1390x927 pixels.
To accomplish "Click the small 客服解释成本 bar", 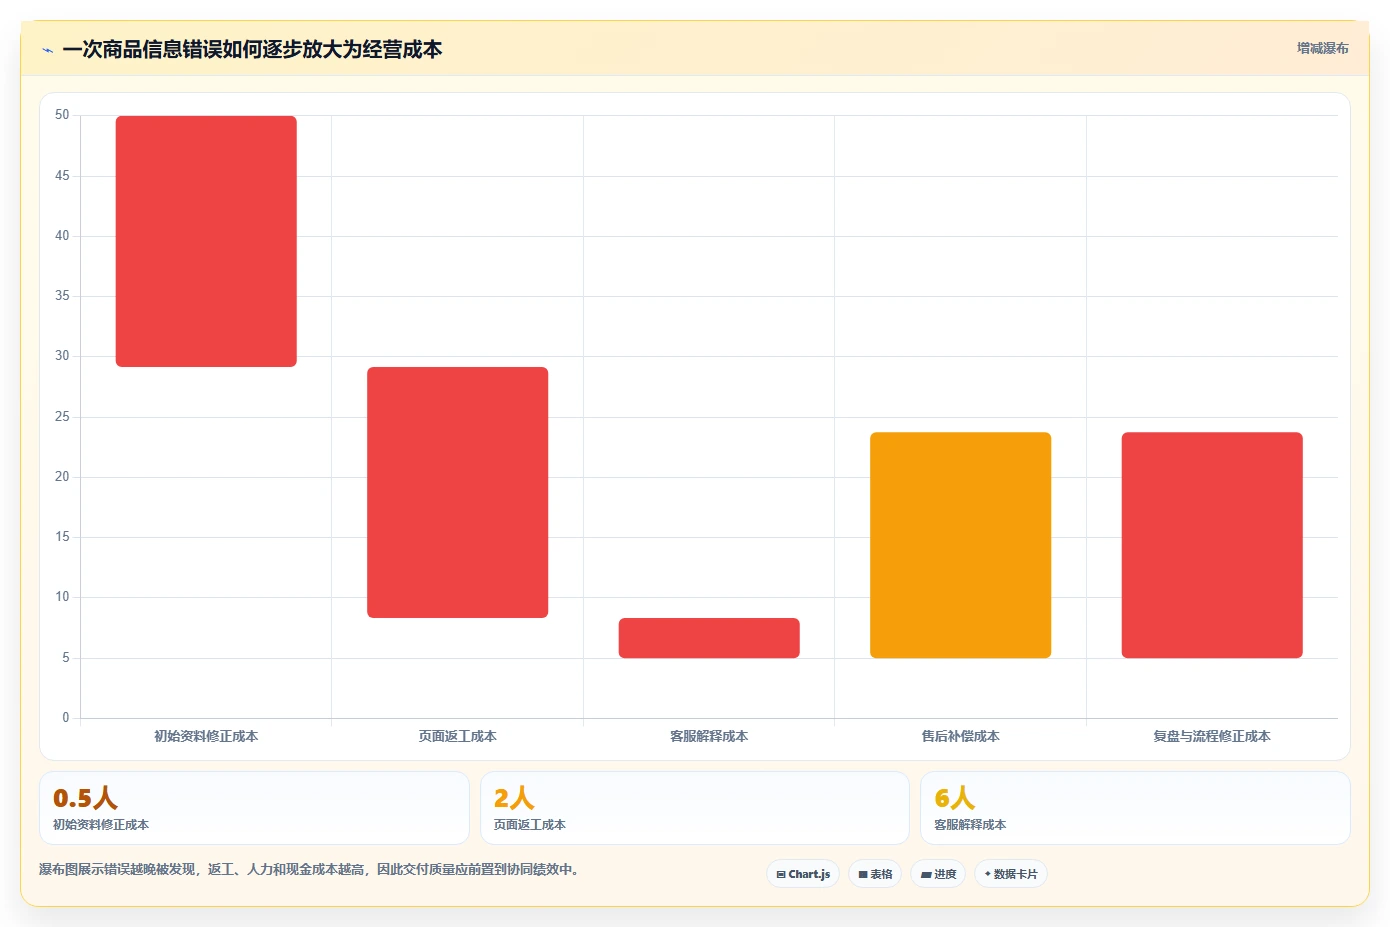I will click(709, 638).
